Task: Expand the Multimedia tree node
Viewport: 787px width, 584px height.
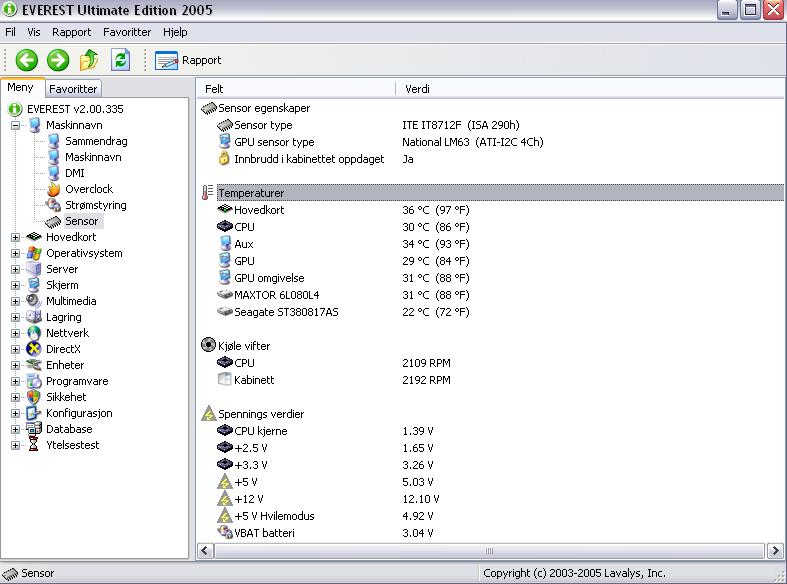Action: [x=16, y=302]
